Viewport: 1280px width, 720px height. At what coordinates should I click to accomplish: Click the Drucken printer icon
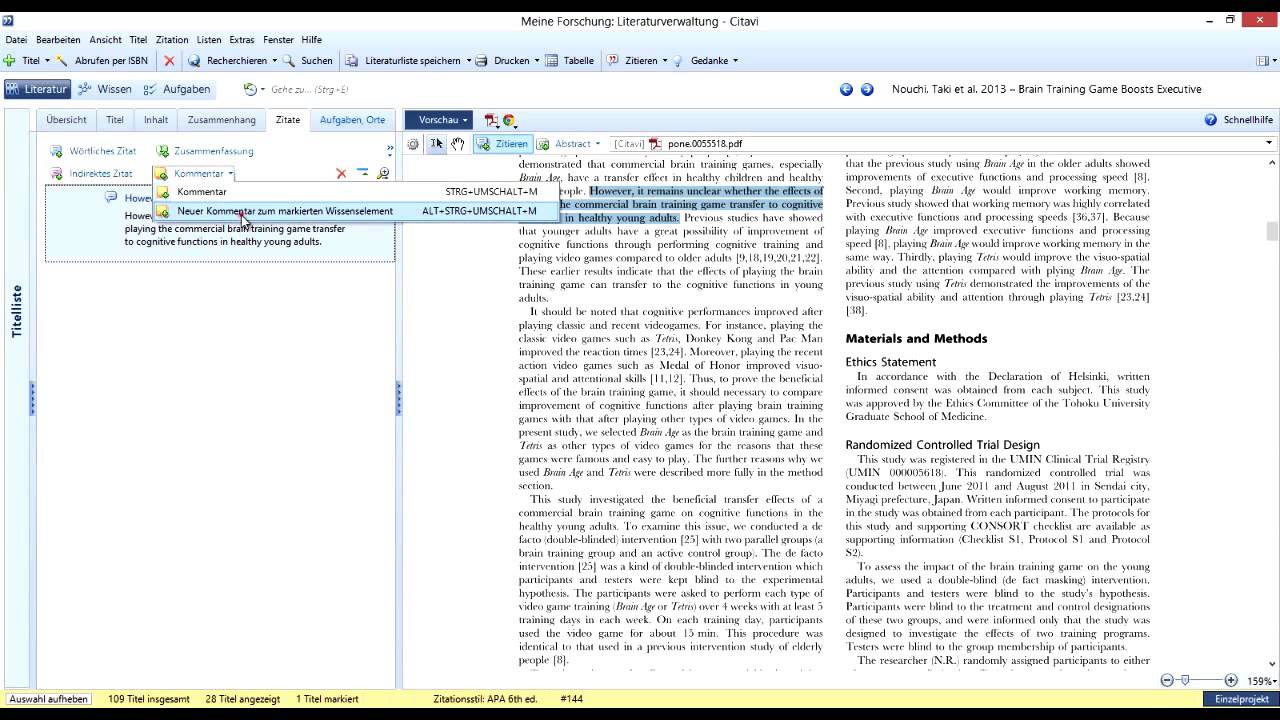pos(481,61)
